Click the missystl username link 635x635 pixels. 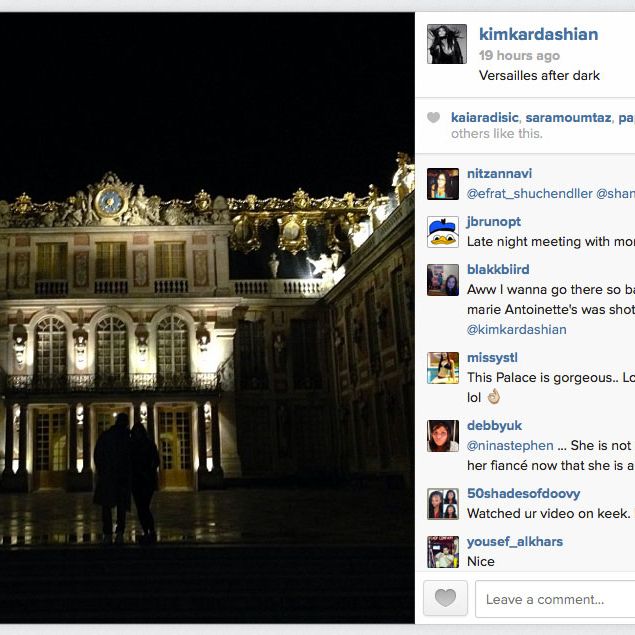coord(492,358)
